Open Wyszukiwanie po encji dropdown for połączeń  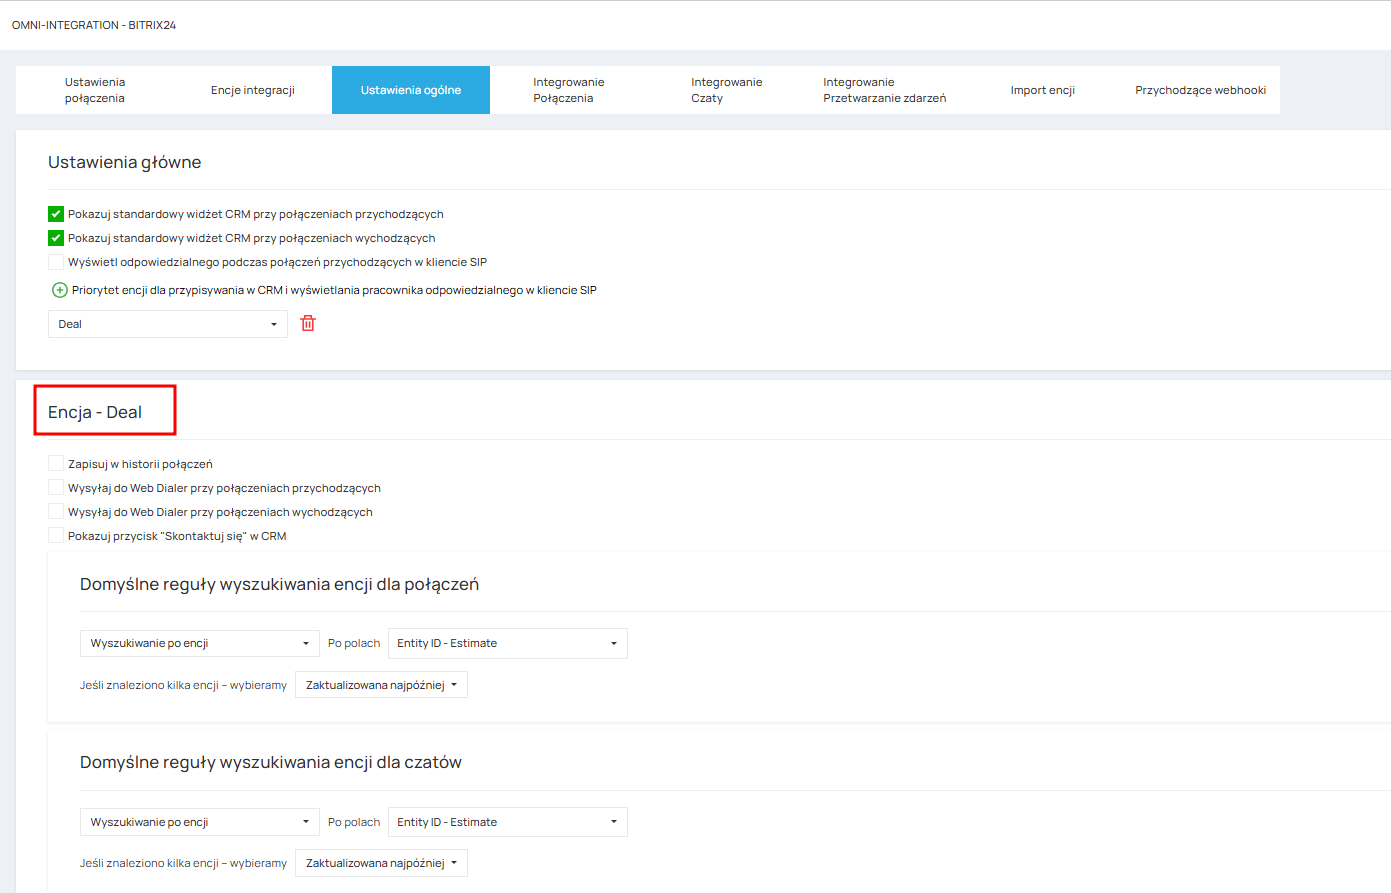(x=200, y=643)
